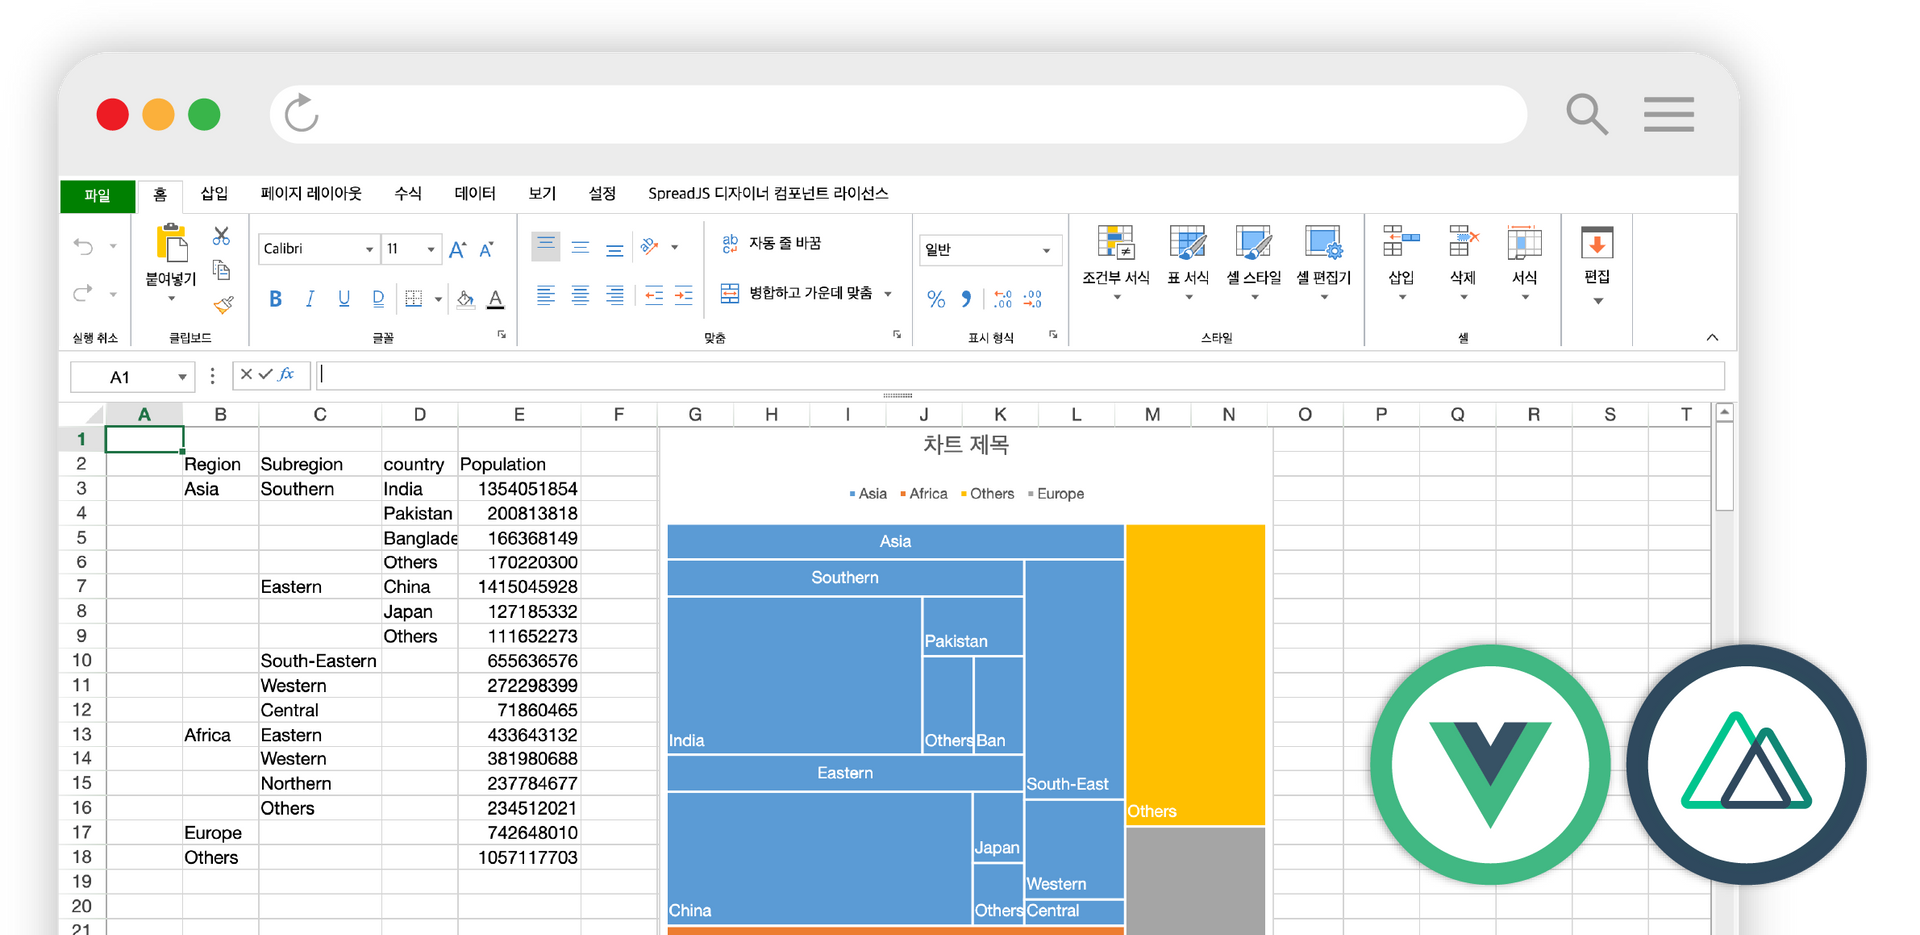This screenshot has width=1920, height=935.
Task: Apply percent number format
Action: (x=936, y=298)
